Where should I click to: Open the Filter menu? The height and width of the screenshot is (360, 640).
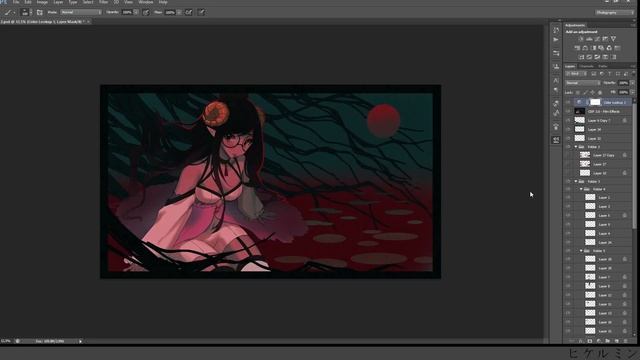click(104, 2)
